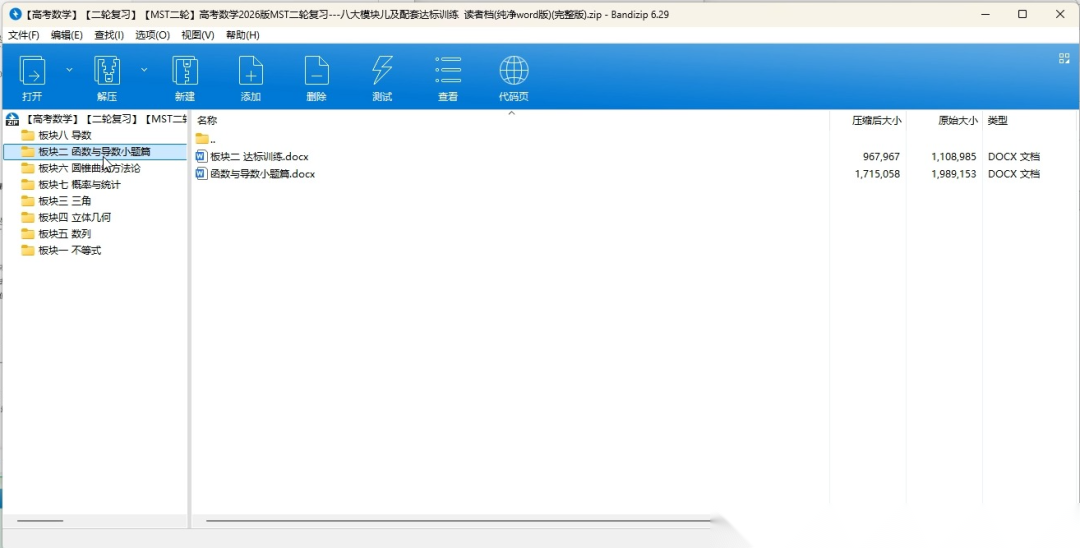Click the Open (打开) toolbar icon
Image resolution: width=1080 pixels, height=548 pixels.
pos(32,72)
